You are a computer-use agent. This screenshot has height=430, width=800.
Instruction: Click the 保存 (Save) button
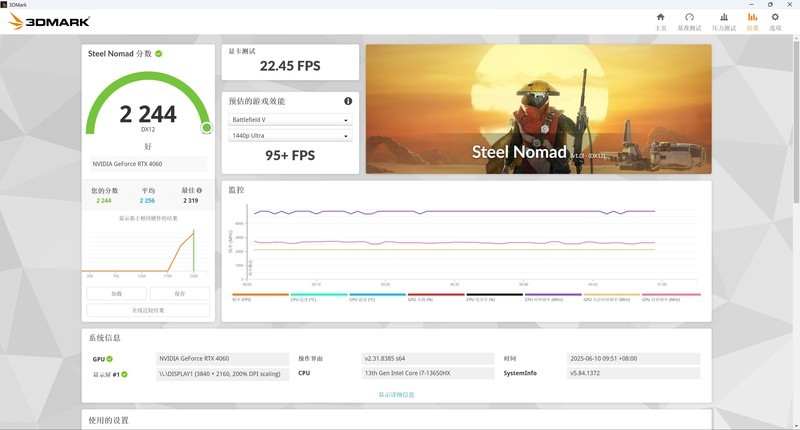(180, 294)
